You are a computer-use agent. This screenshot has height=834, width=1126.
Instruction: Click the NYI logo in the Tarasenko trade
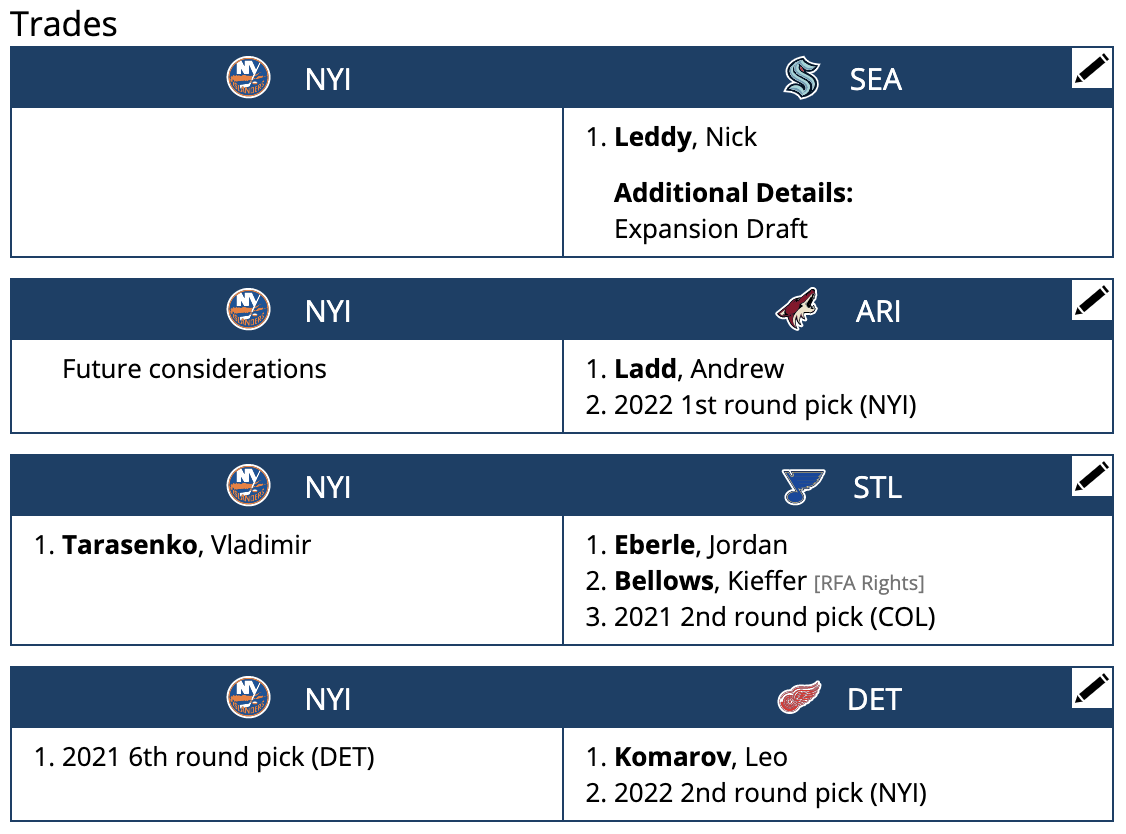[249, 484]
